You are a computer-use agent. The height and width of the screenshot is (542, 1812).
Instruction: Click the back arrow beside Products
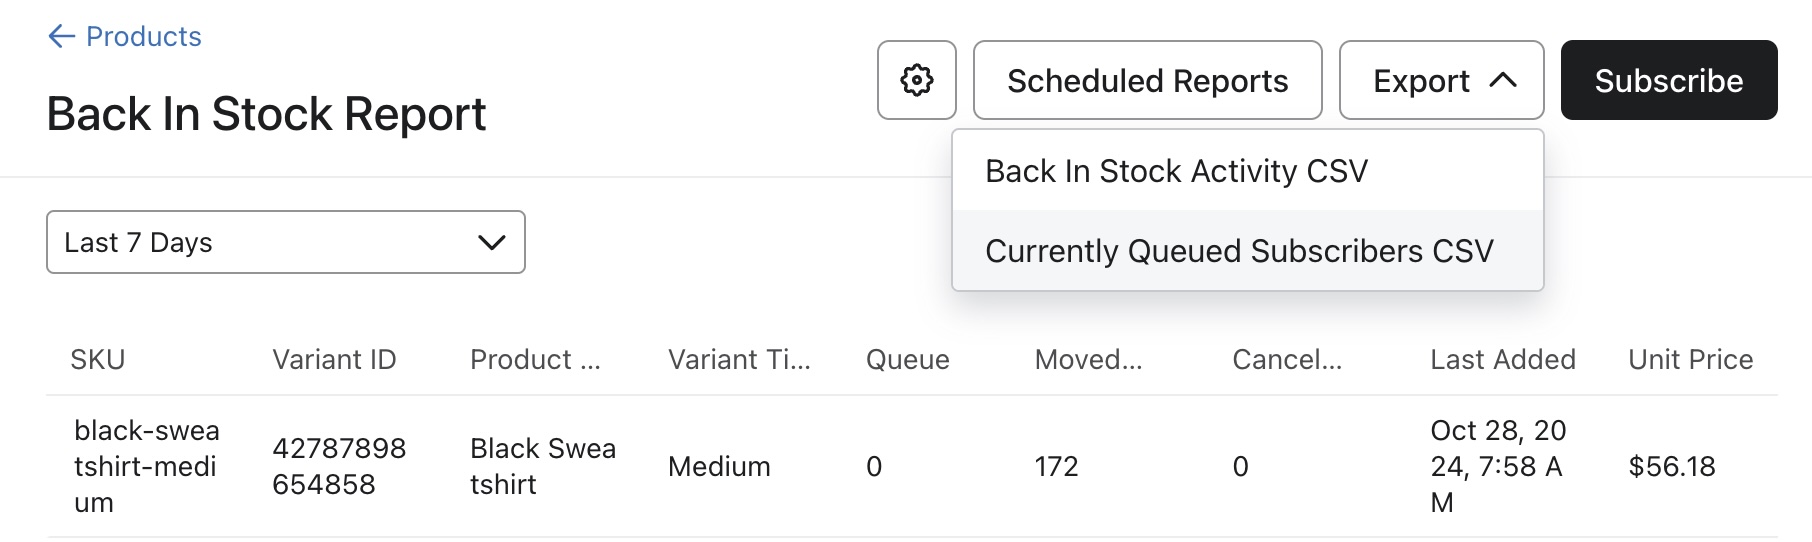61,37
